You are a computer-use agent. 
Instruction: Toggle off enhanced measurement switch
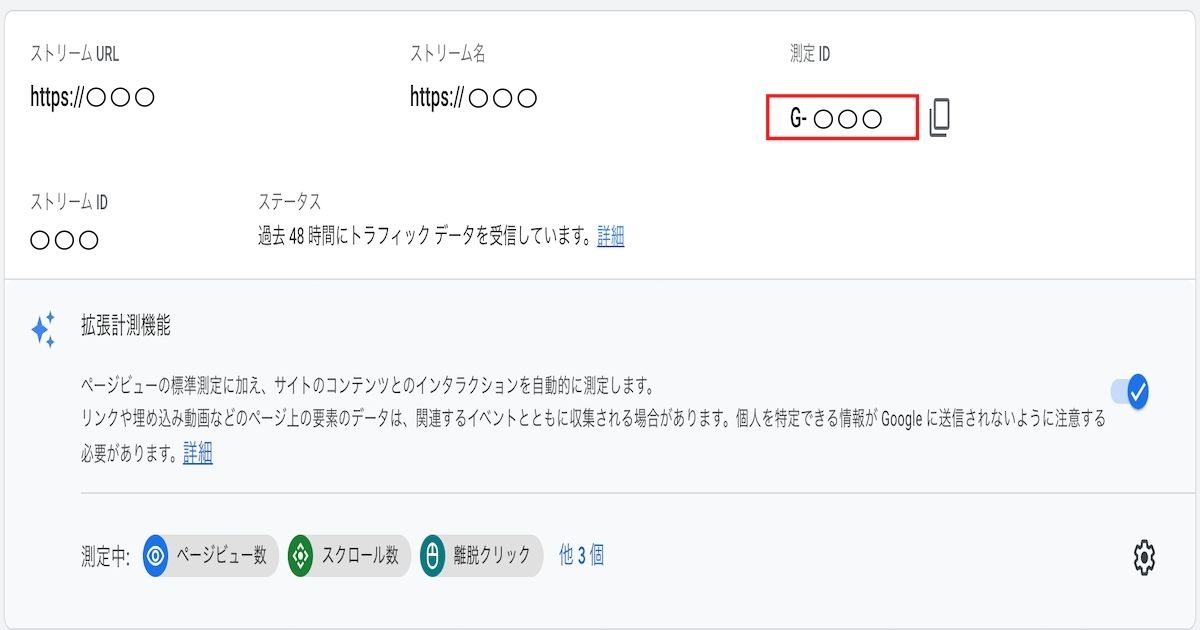[x=1130, y=392]
